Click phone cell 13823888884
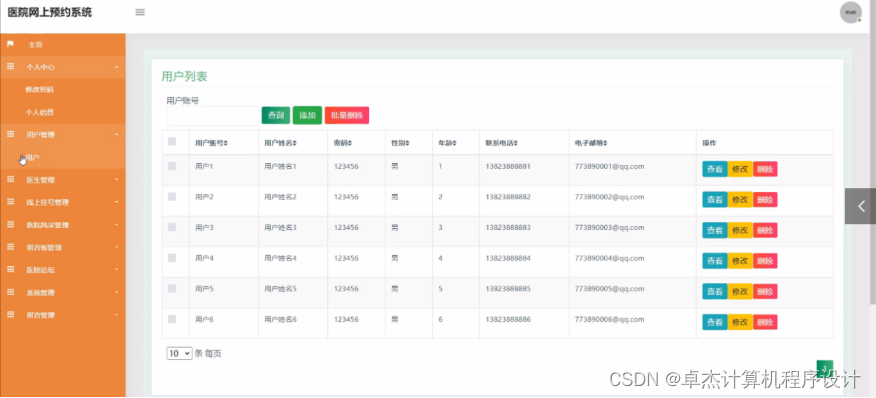876x398 pixels. pos(508,258)
